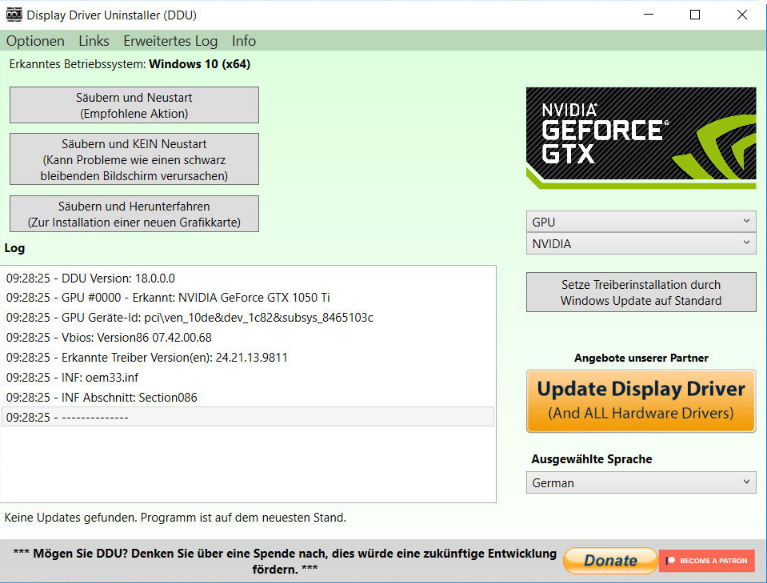Click Setze Treiberinstallation durch Windows Update button
The image size is (767, 583).
[x=641, y=292]
